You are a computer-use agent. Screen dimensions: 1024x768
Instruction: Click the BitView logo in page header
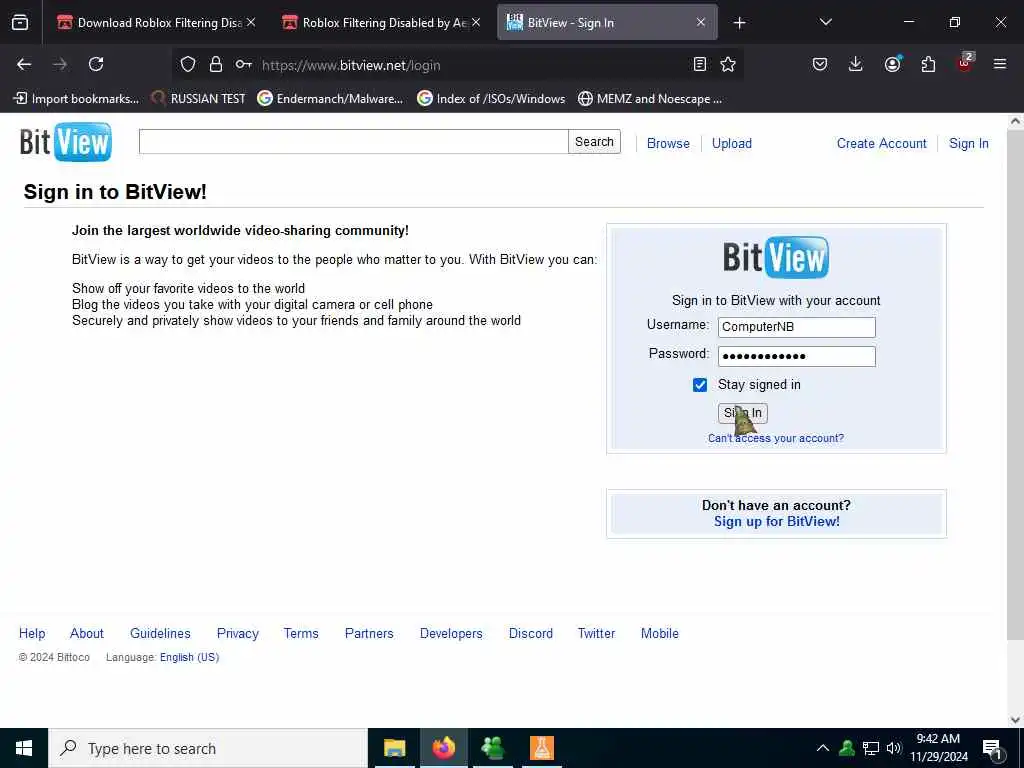[x=66, y=142]
